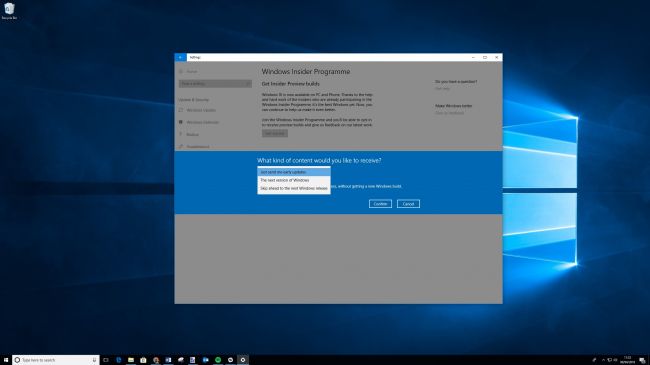The height and width of the screenshot is (365, 650).
Task: Launch Microsoft Edge from taskbar
Action: tap(119, 360)
